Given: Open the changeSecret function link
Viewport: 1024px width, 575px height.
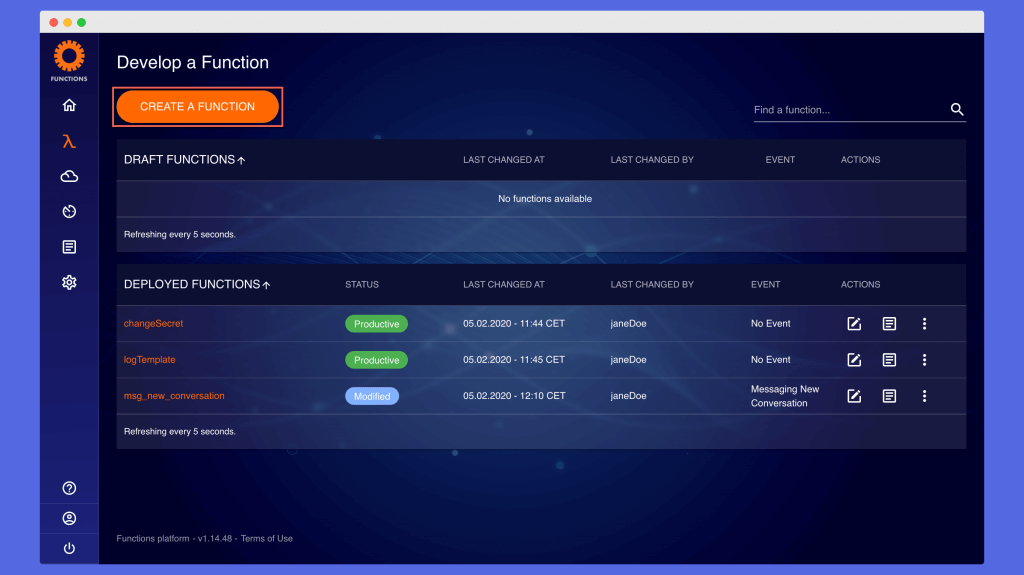Looking at the screenshot, I should [153, 323].
